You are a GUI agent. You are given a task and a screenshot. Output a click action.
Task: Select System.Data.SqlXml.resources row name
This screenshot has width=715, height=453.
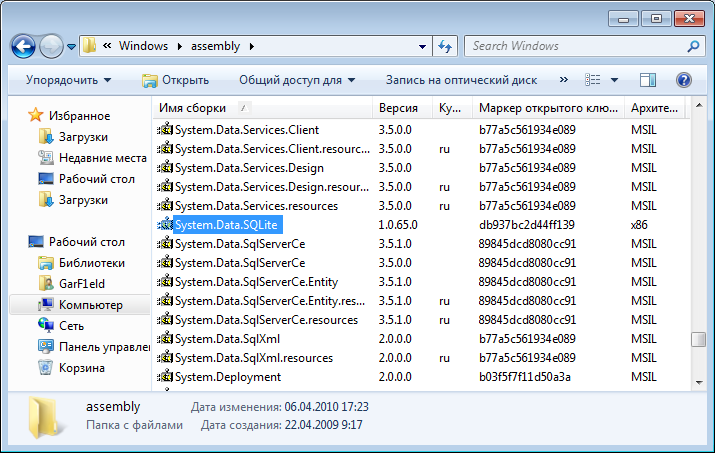click(254, 358)
